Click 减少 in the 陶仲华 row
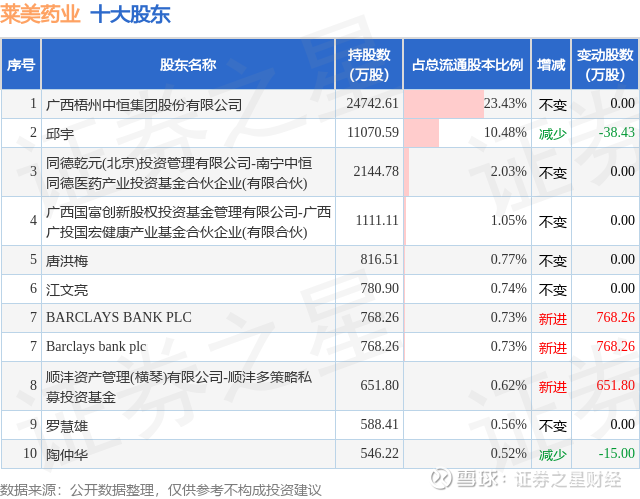This screenshot has width=640, height=499. pos(553,455)
